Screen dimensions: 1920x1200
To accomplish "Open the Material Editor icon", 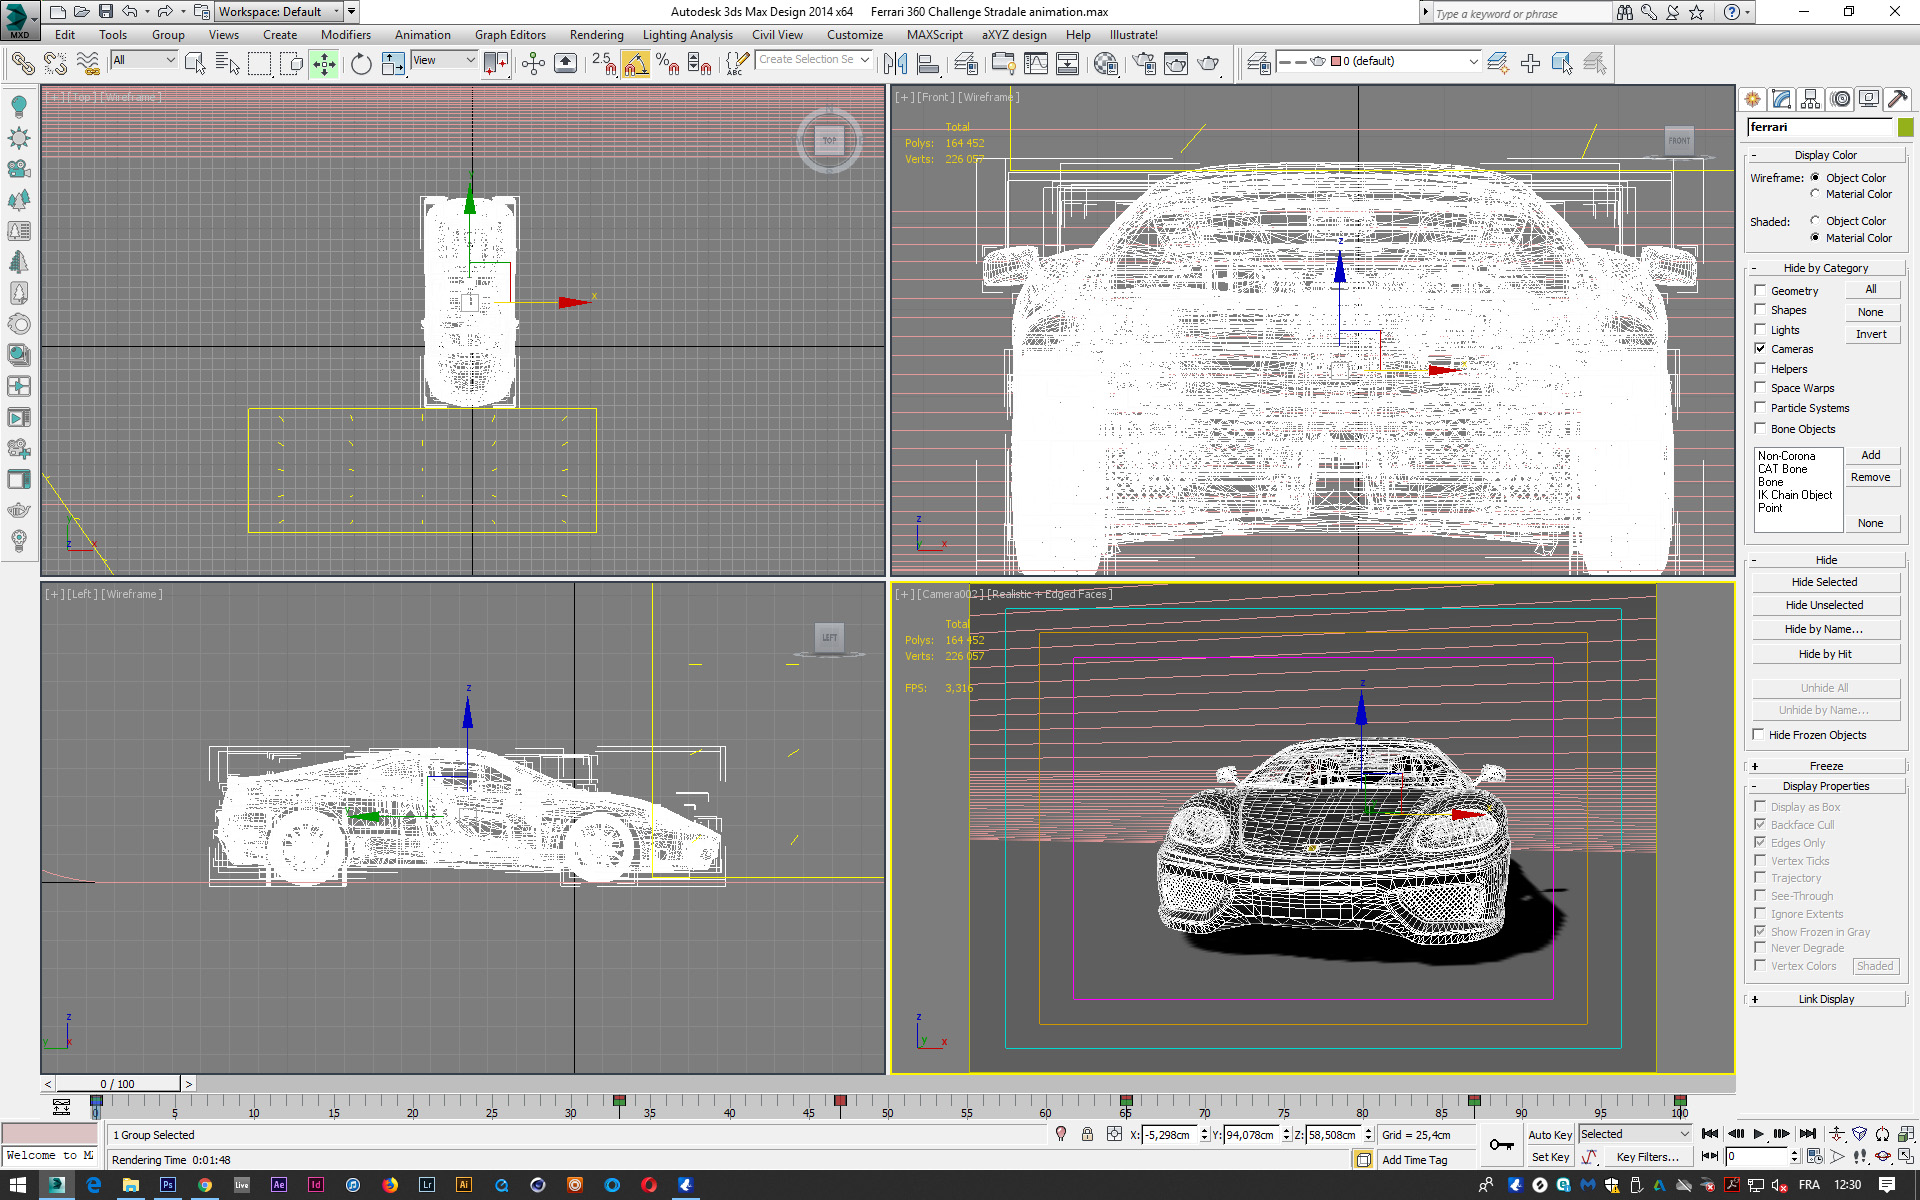I will click(x=1106, y=64).
